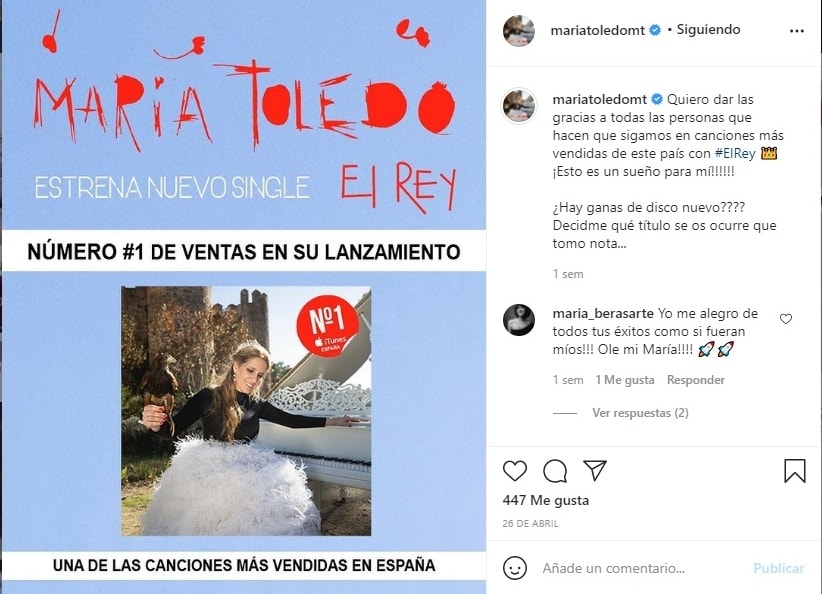
Task: Like maria_berasarte's comment with small heart
Action: click(785, 319)
